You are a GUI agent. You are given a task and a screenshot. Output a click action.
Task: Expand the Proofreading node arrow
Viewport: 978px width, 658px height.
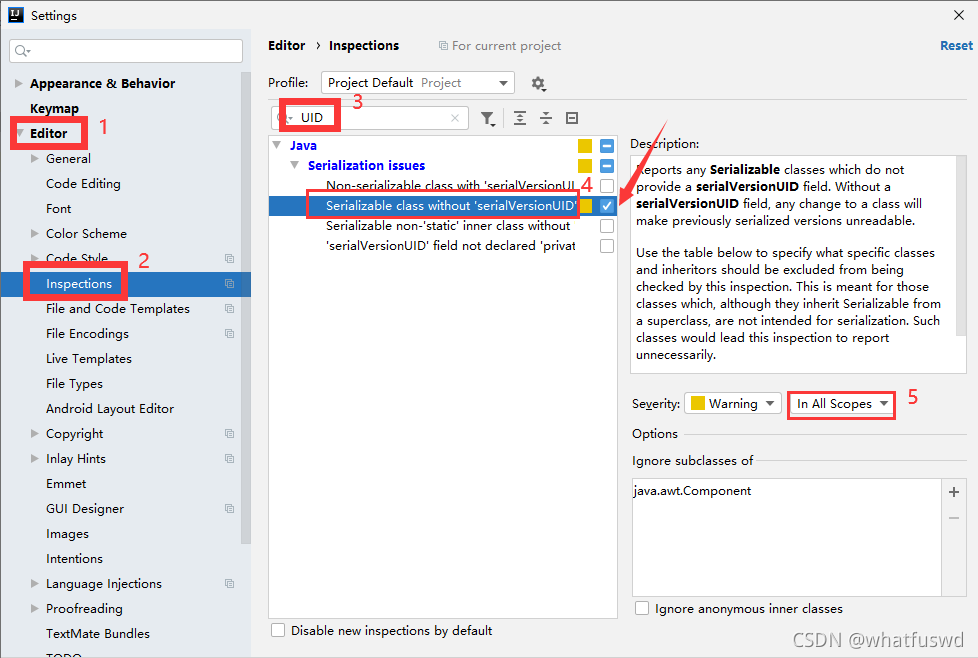click(35, 609)
